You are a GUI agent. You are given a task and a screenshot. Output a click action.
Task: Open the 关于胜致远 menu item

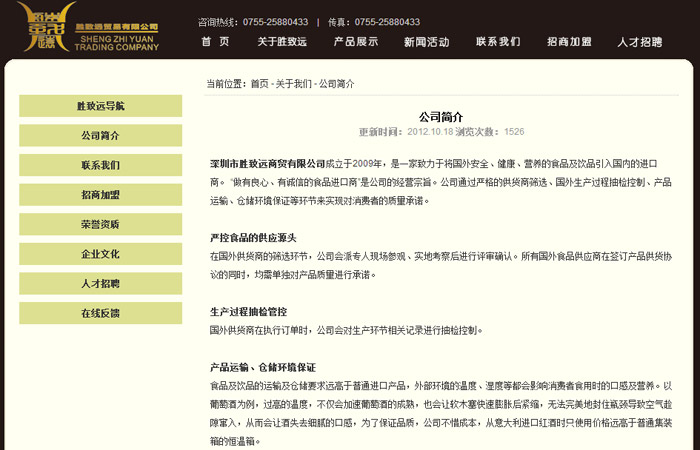282,42
